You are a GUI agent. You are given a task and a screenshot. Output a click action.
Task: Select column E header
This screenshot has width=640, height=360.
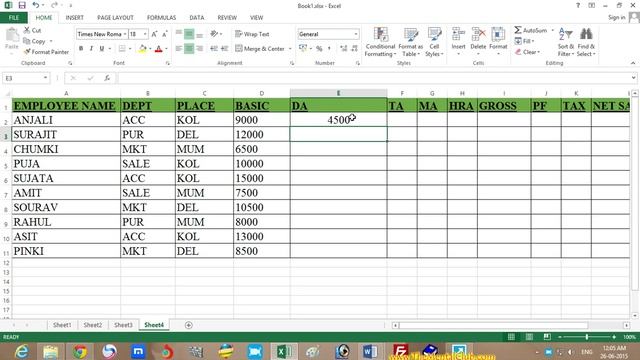click(x=338, y=93)
